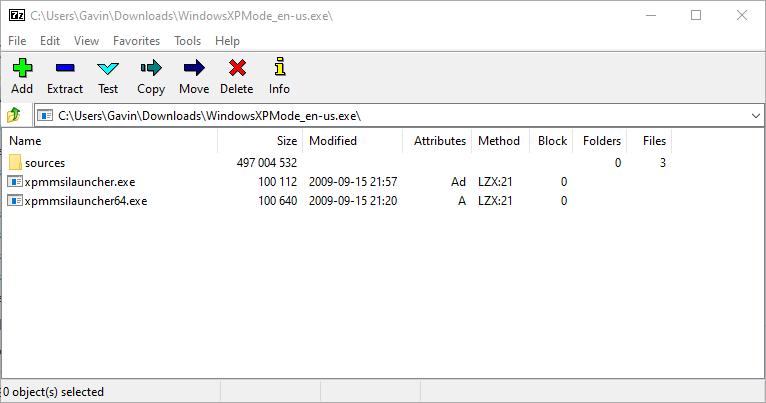766x403 pixels.
Task: Open the Info properties icon
Action: pyautogui.click(x=279, y=68)
